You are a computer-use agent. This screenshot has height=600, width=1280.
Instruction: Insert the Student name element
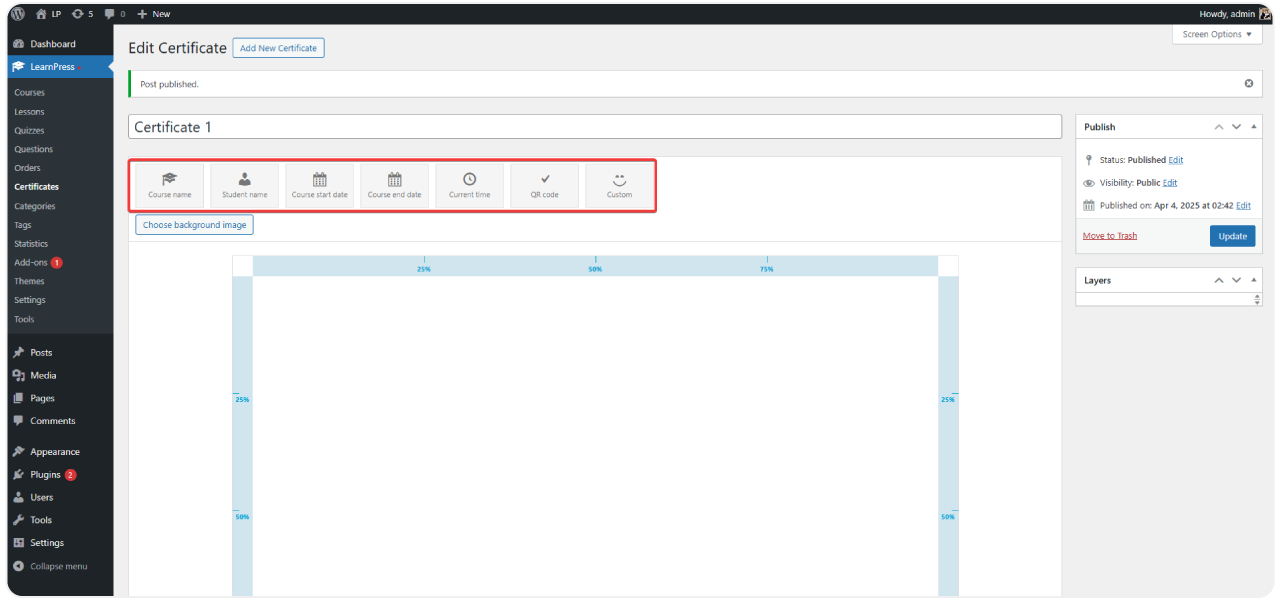244,185
